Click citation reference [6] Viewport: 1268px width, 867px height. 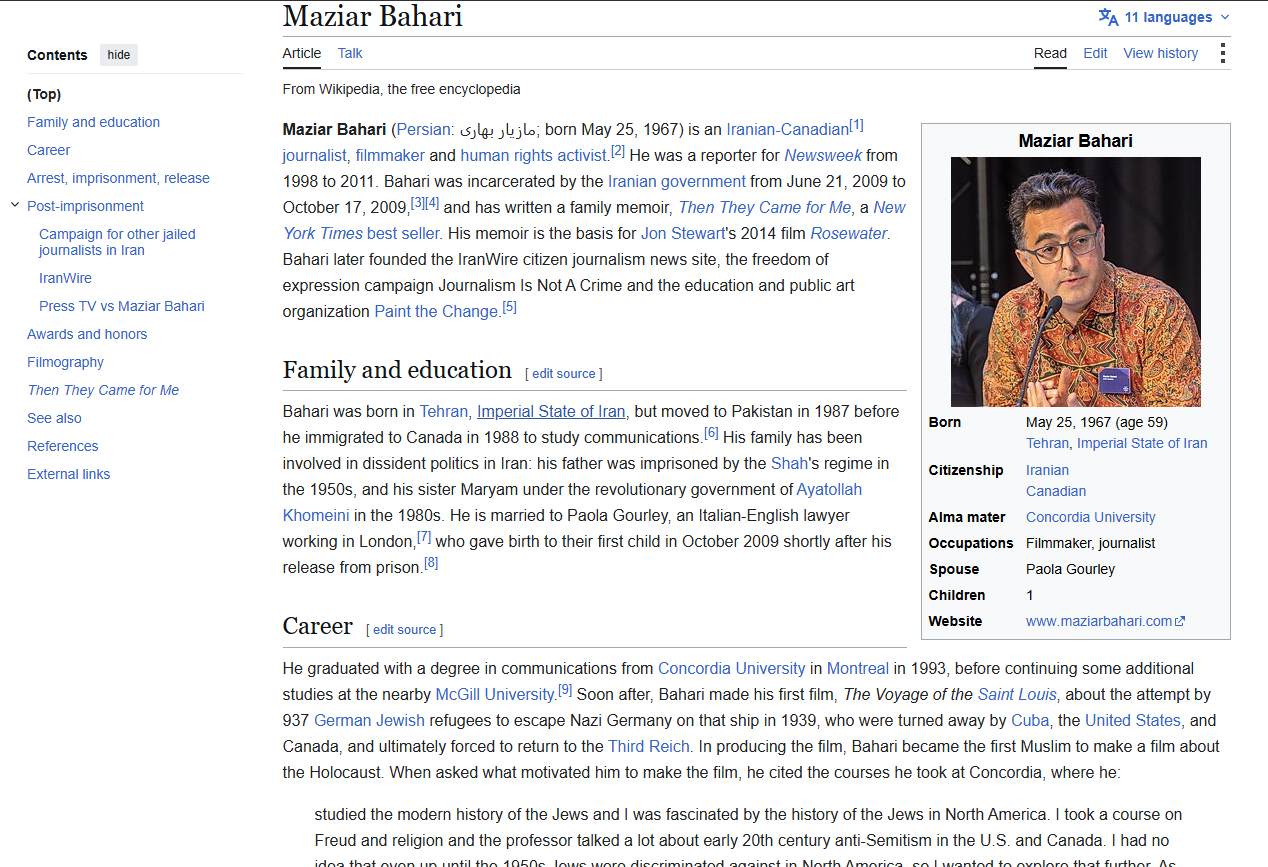tap(711, 432)
